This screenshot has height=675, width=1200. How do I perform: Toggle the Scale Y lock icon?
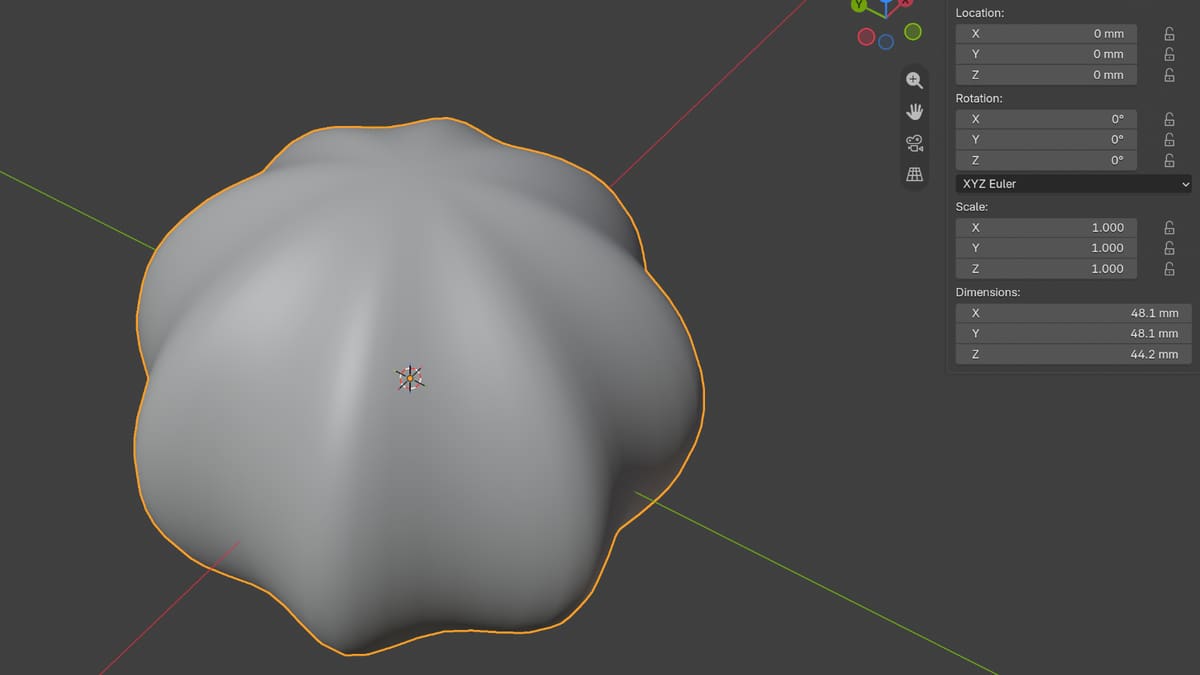click(x=1169, y=248)
